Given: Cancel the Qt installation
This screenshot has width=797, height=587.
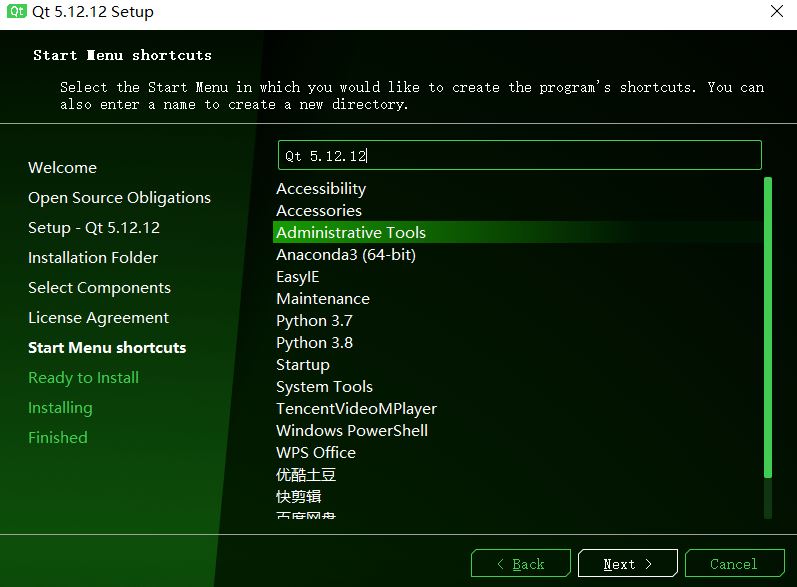Looking at the screenshot, I should pos(734,563).
